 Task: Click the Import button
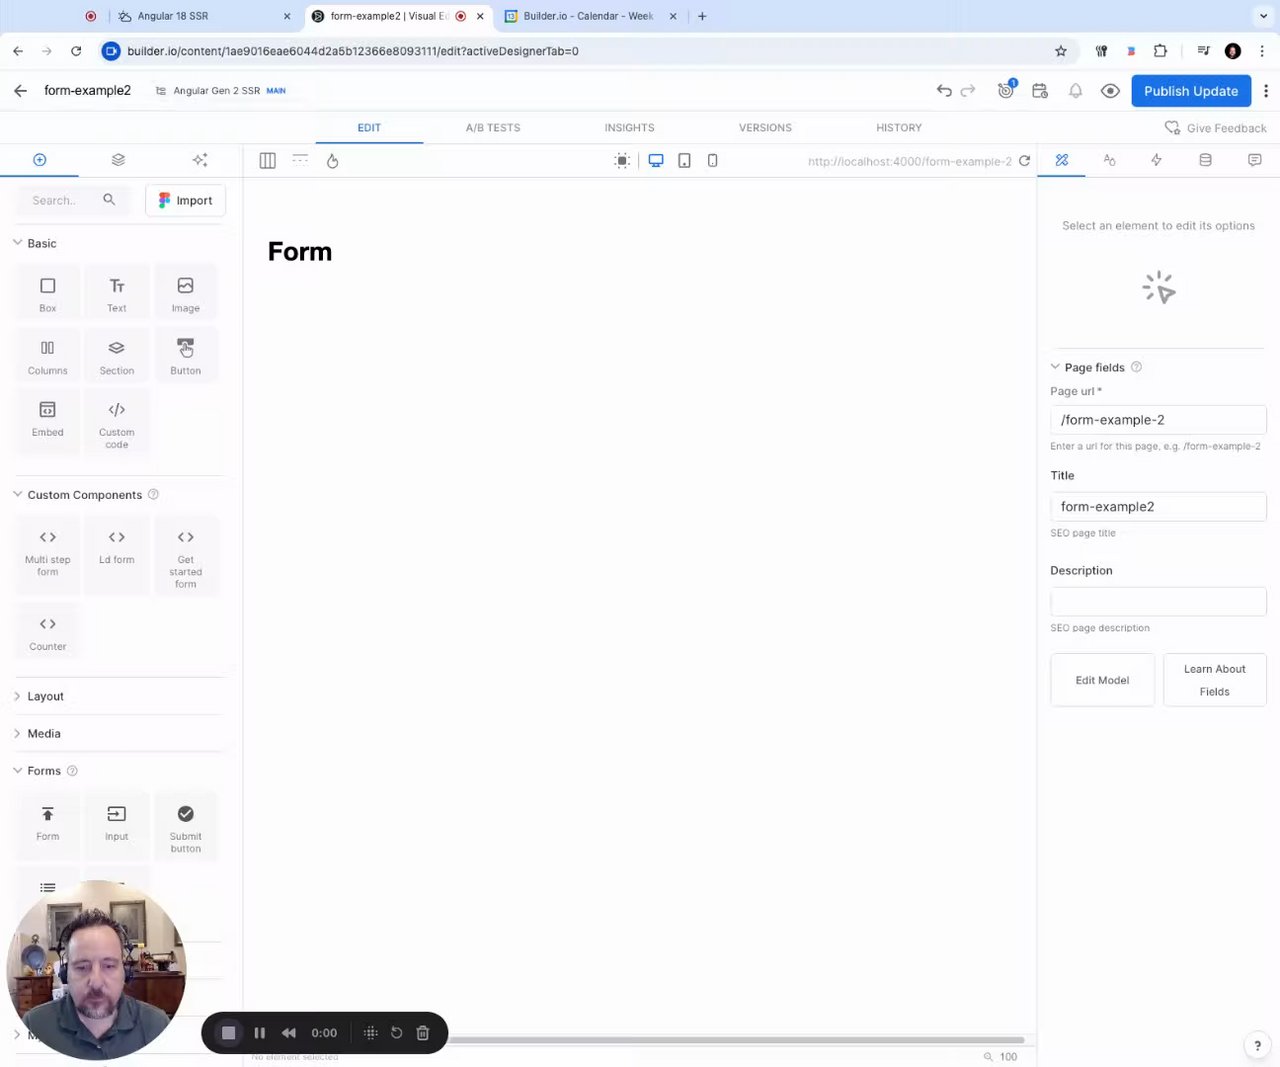pos(185,200)
